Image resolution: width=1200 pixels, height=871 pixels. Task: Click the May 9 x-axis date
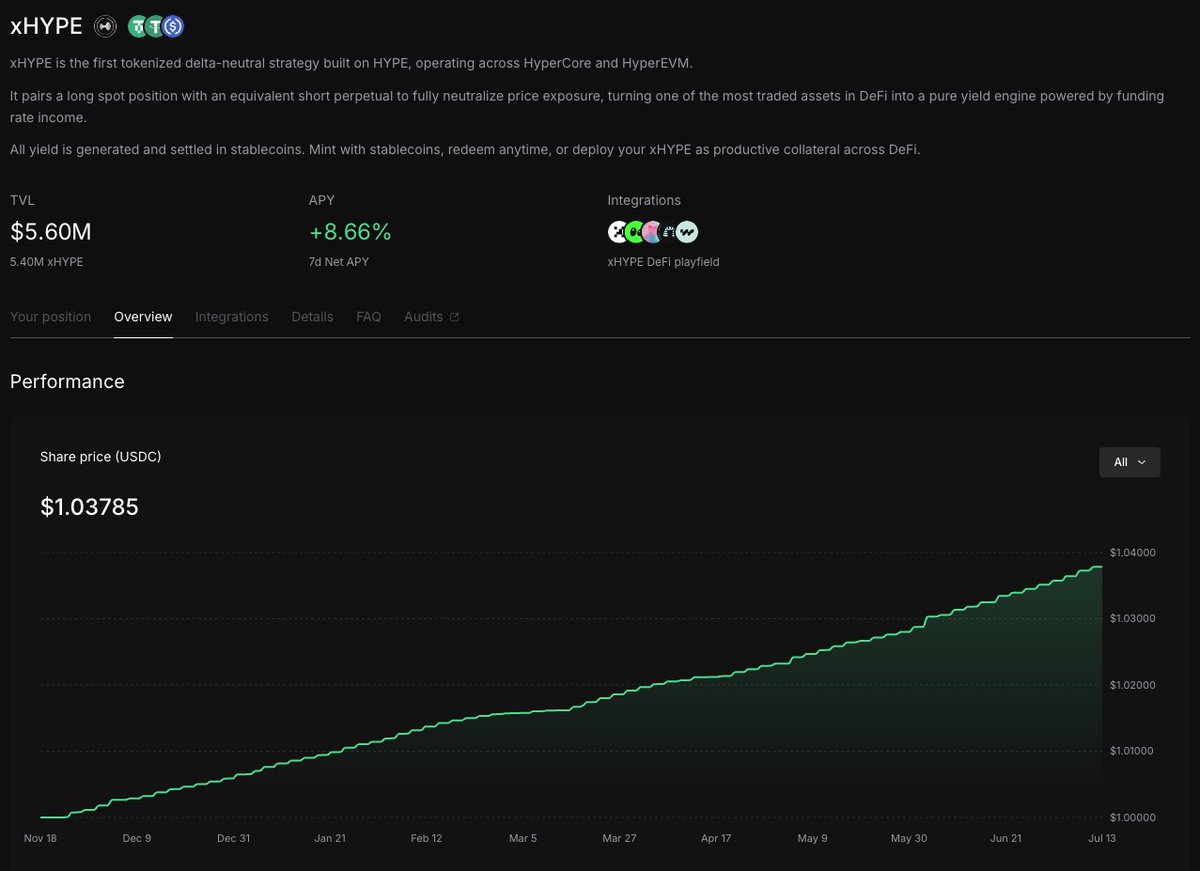812,838
